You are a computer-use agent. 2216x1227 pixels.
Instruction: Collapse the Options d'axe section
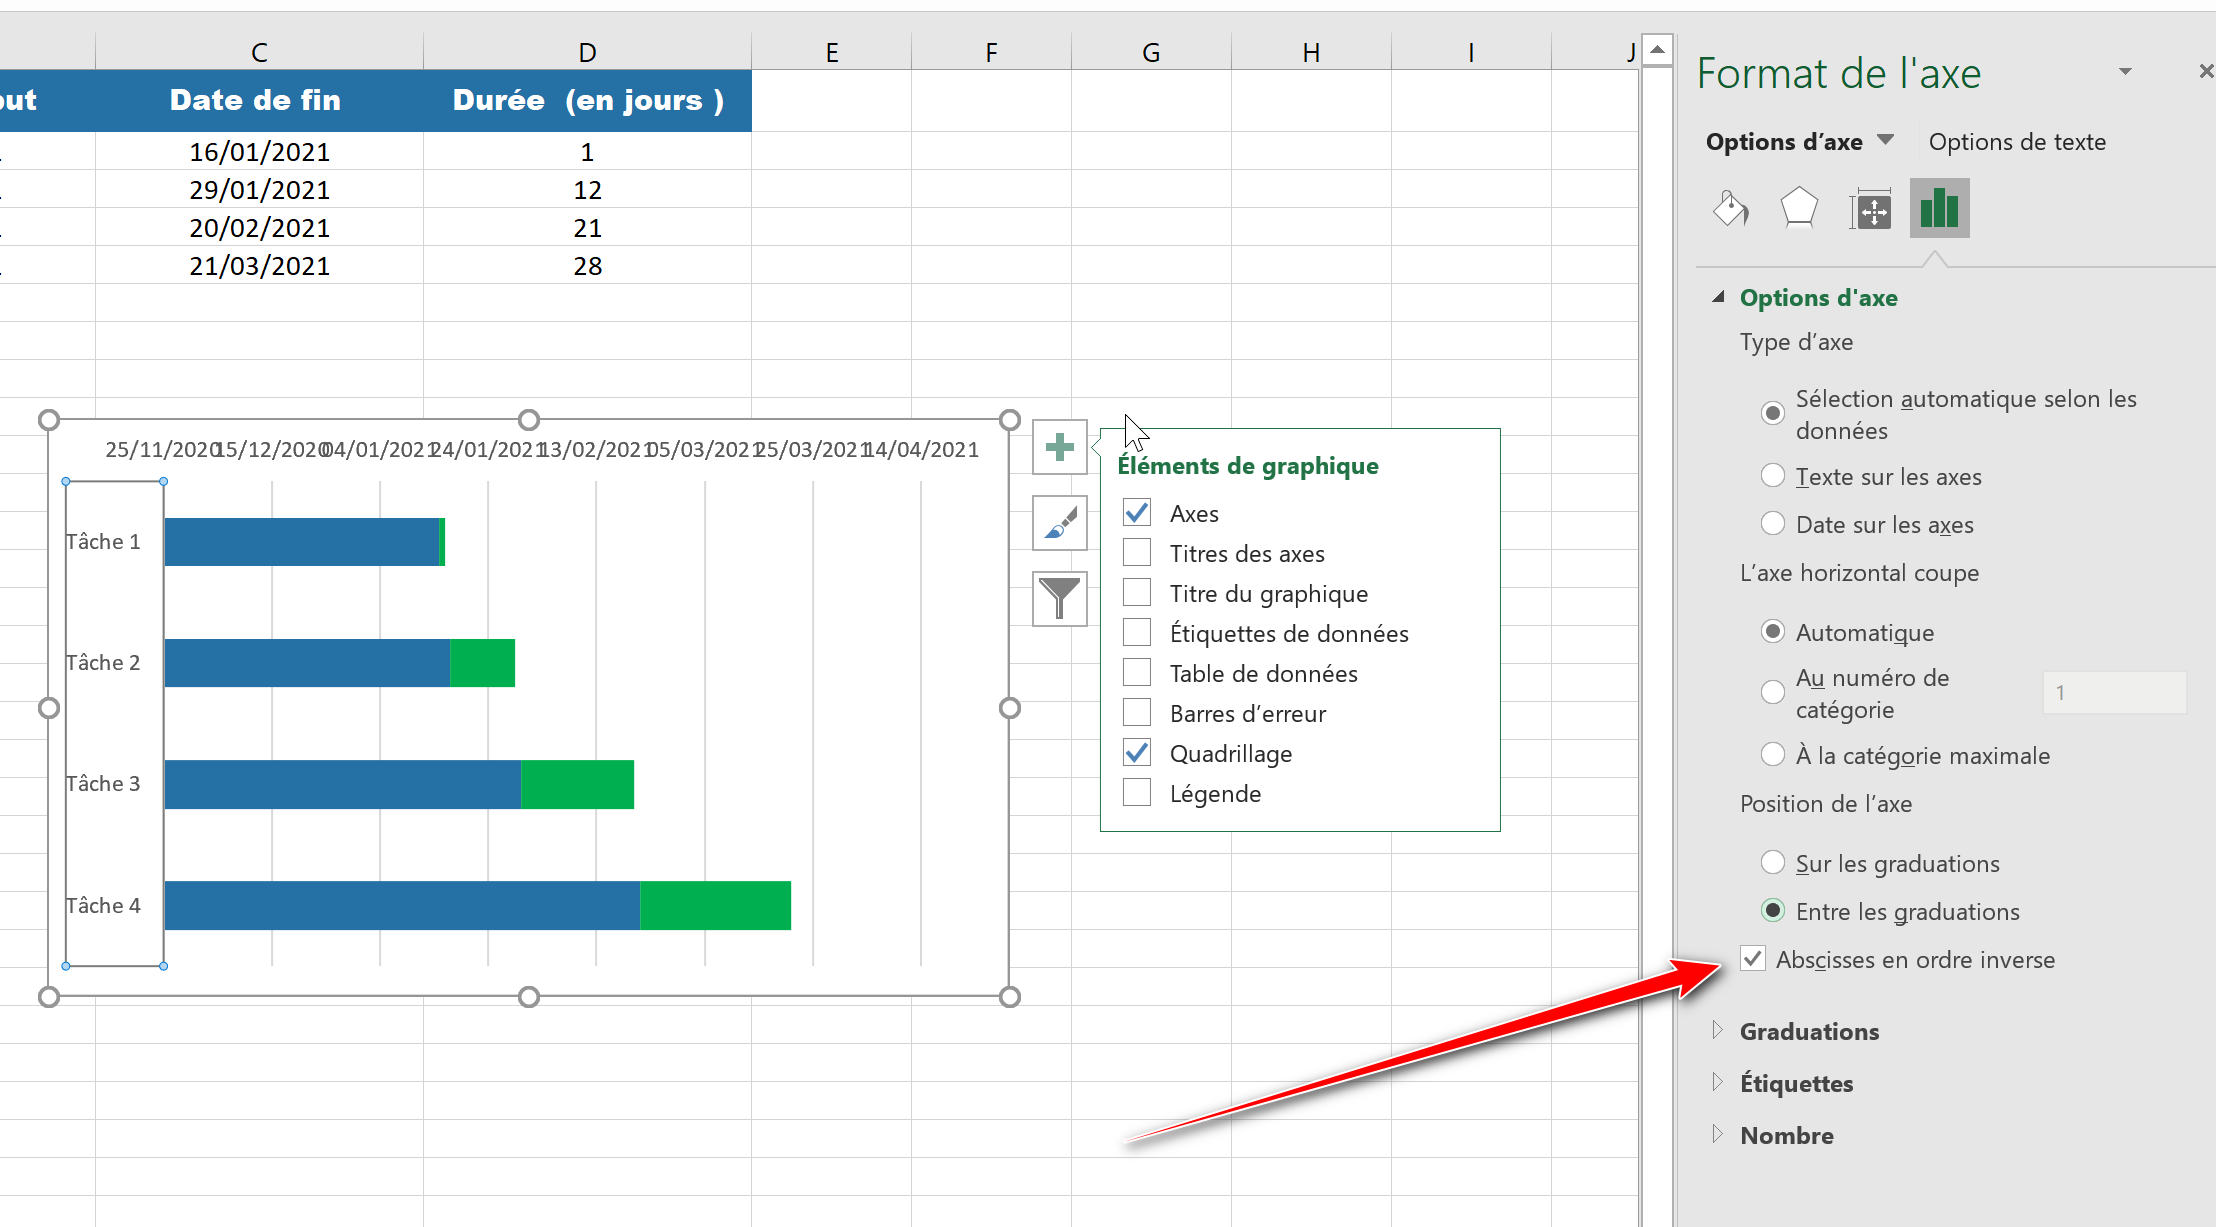pyautogui.click(x=1718, y=297)
